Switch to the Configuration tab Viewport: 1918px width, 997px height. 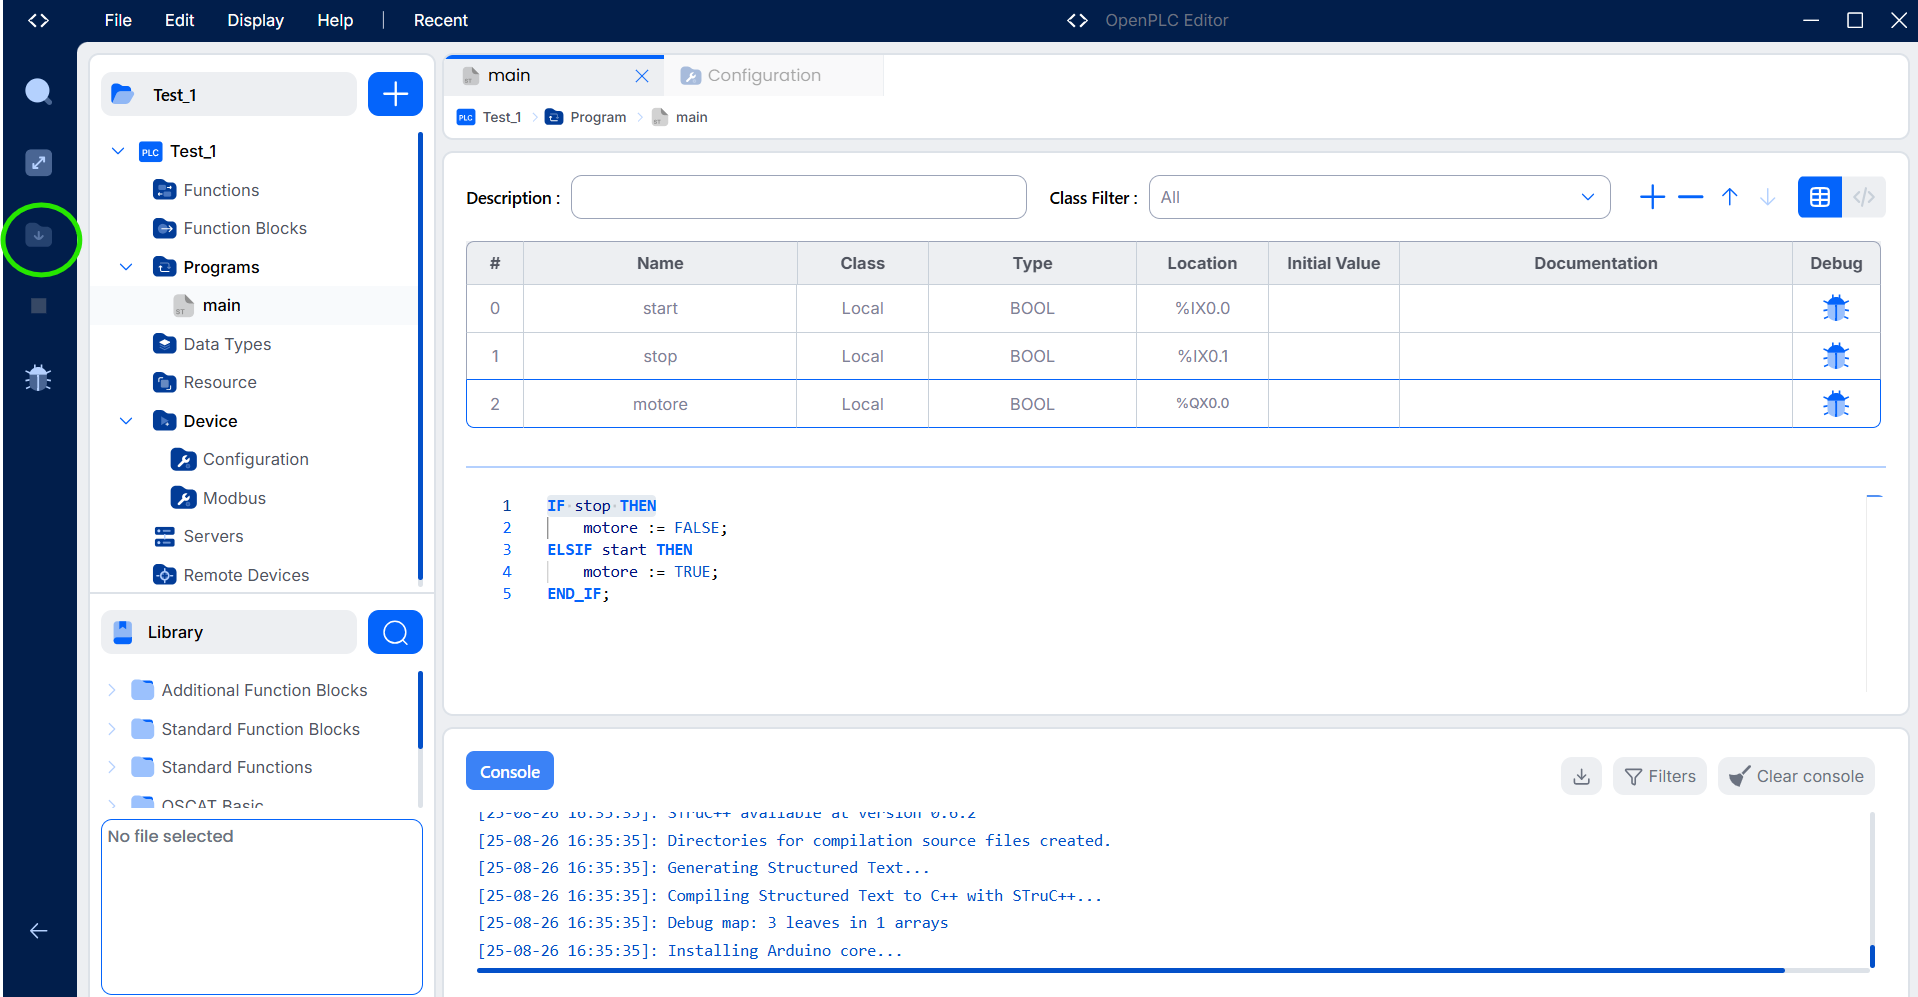773,76
